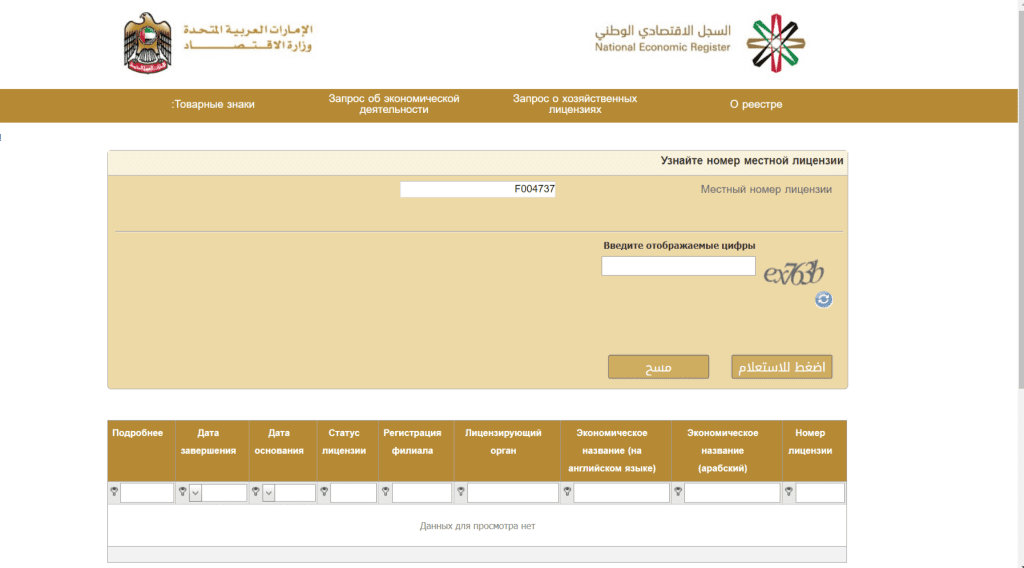Click the captcha digits input field
This screenshot has height=568, width=1024.
[x=678, y=266]
